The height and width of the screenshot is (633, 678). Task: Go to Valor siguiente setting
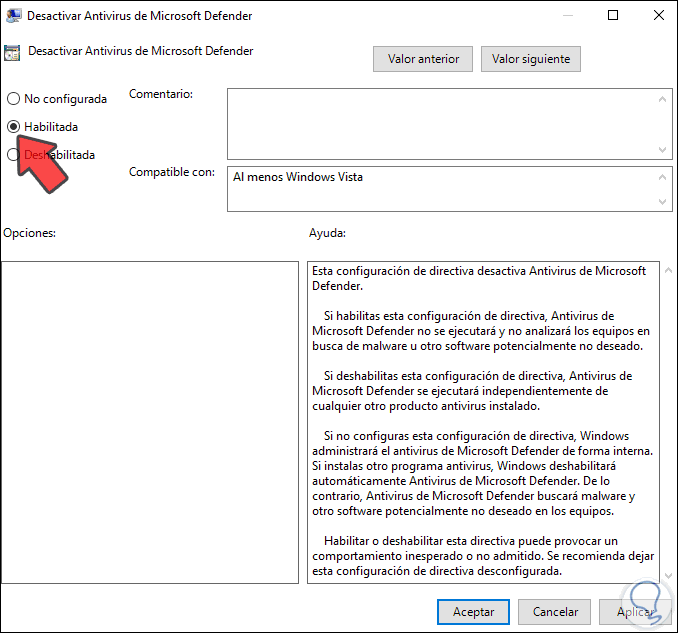click(531, 59)
